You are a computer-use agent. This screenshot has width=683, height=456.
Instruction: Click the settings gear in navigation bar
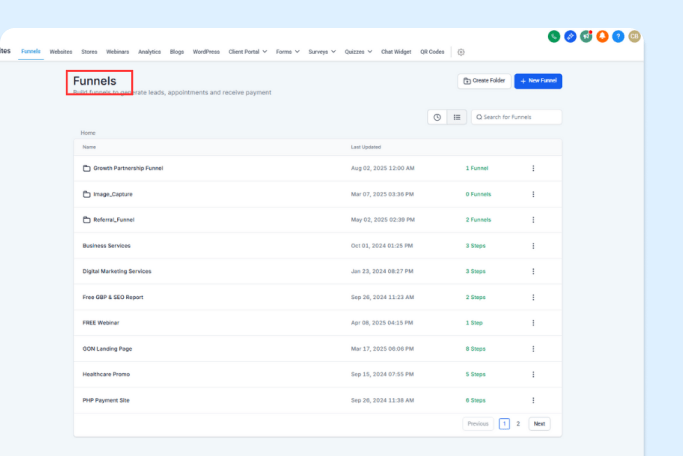(x=461, y=52)
